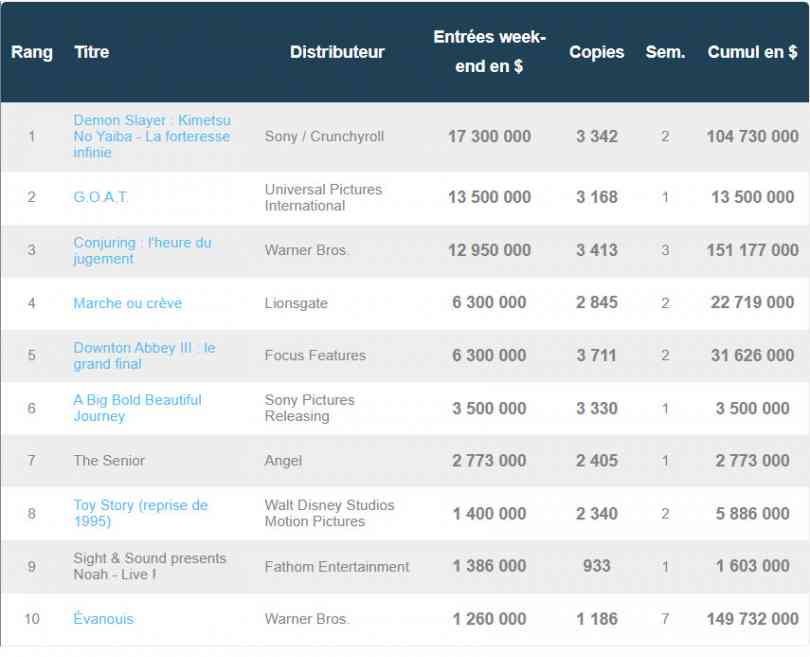Select The Senior title text

click(x=109, y=460)
